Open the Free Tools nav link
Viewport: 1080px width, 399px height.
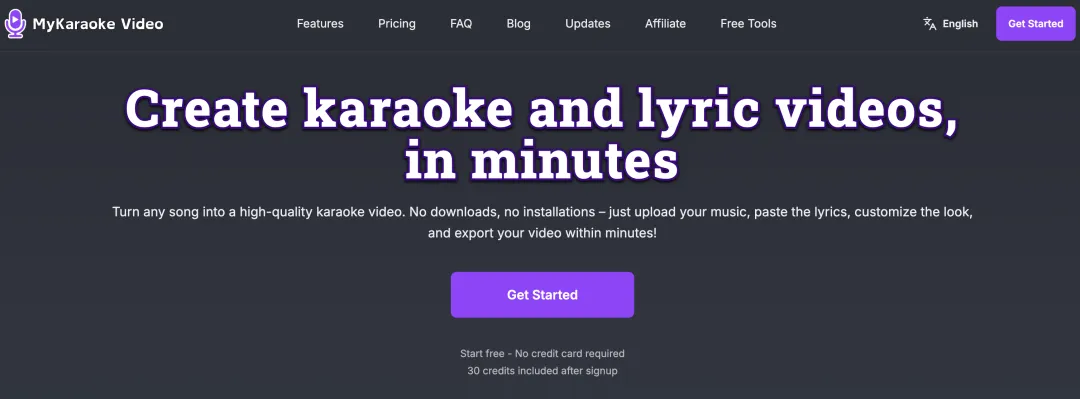[x=748, y=23]
